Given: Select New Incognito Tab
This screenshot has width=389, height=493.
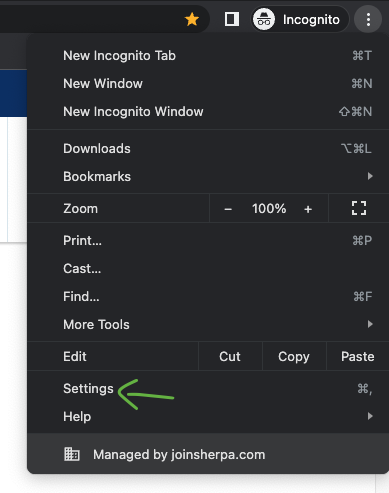Looking at the screenshot, I should (208, 56).
